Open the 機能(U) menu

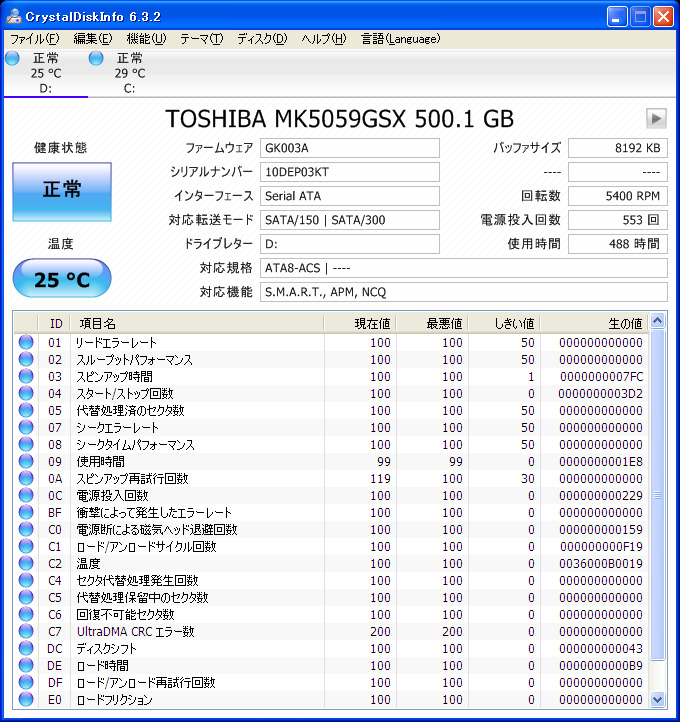pos(146,39)
